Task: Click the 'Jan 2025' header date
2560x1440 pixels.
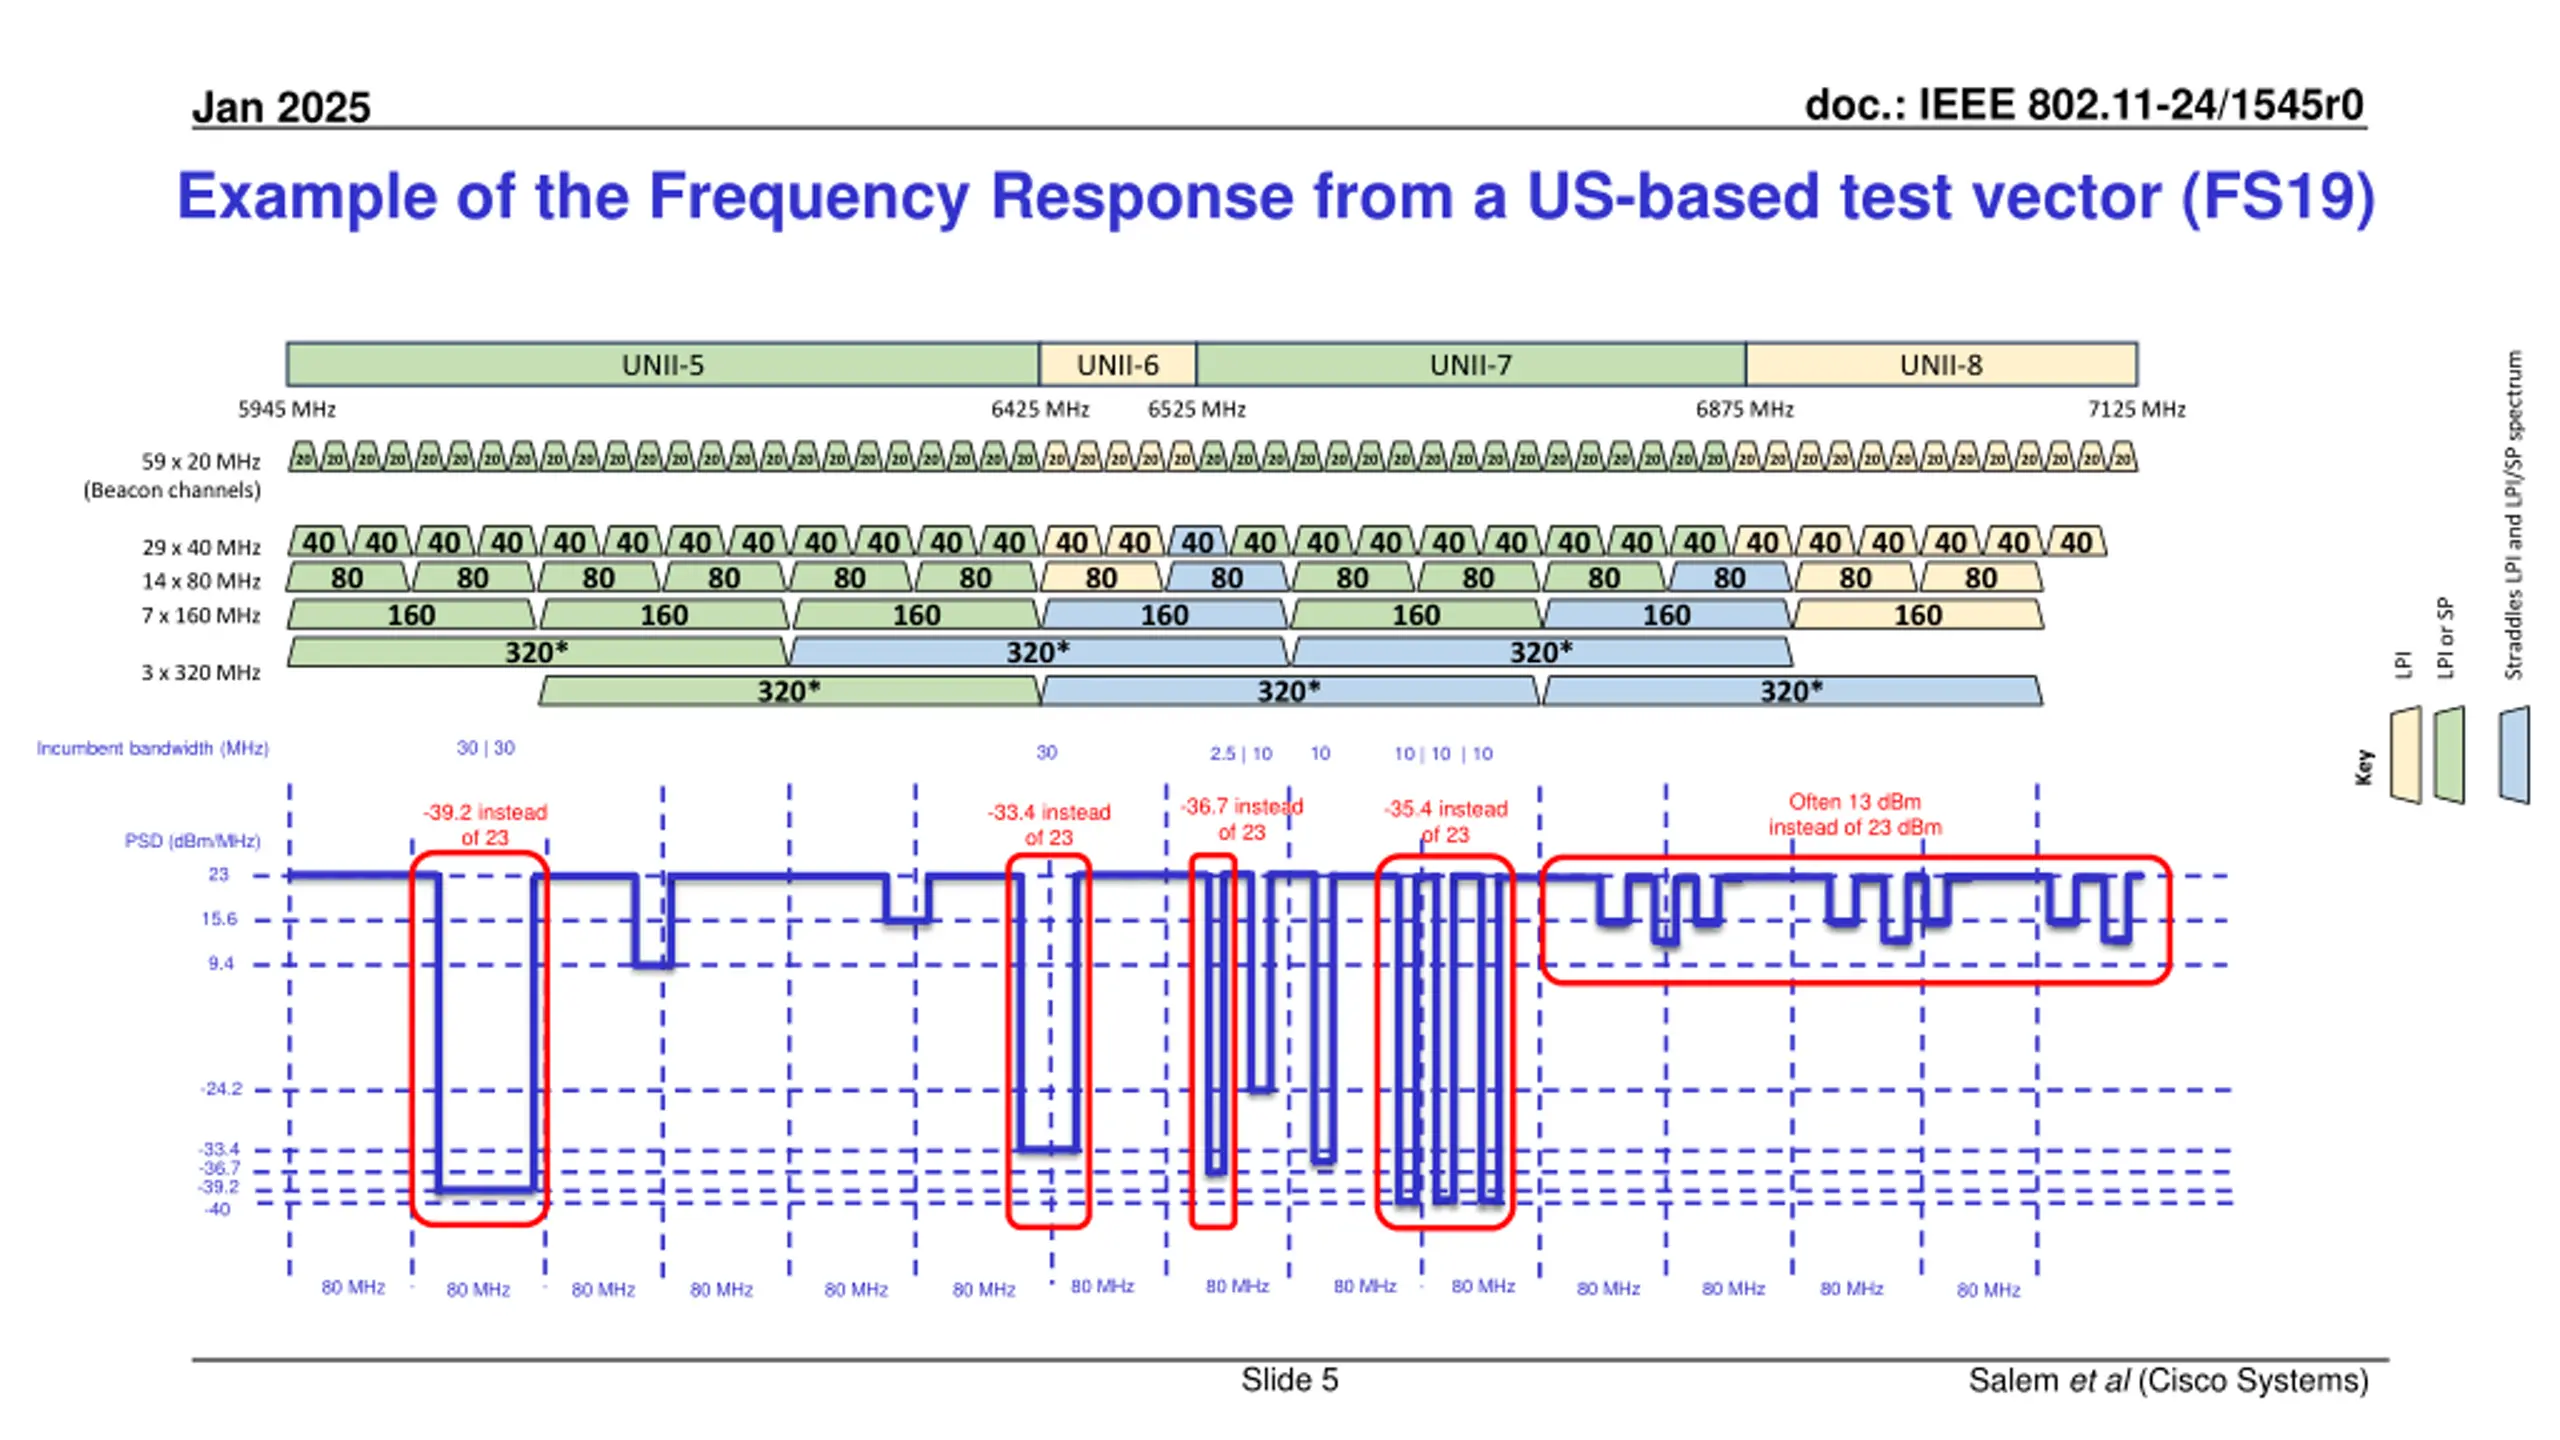Action: (281, 107)
